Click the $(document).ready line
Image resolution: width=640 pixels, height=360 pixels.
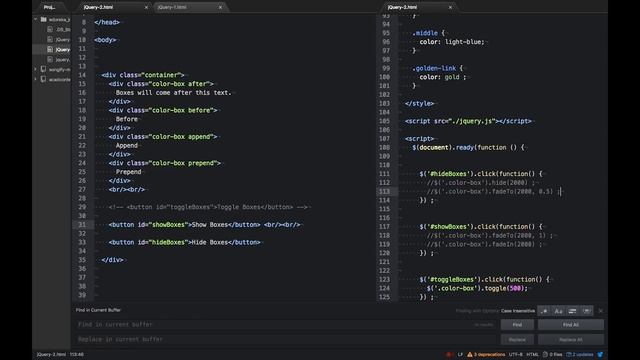[x=468, y=148]
